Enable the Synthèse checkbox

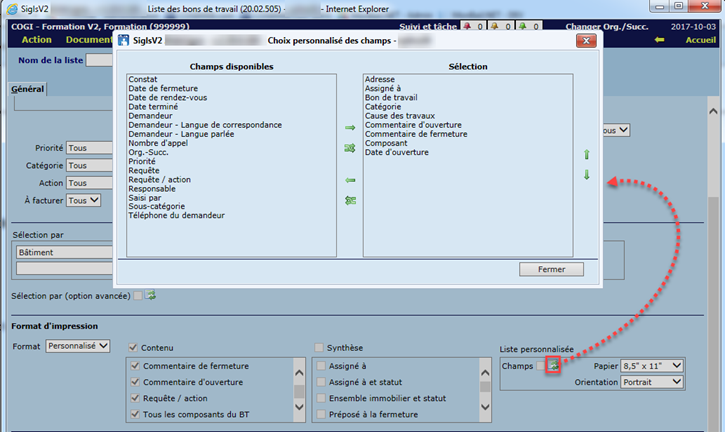click(318, 347)
